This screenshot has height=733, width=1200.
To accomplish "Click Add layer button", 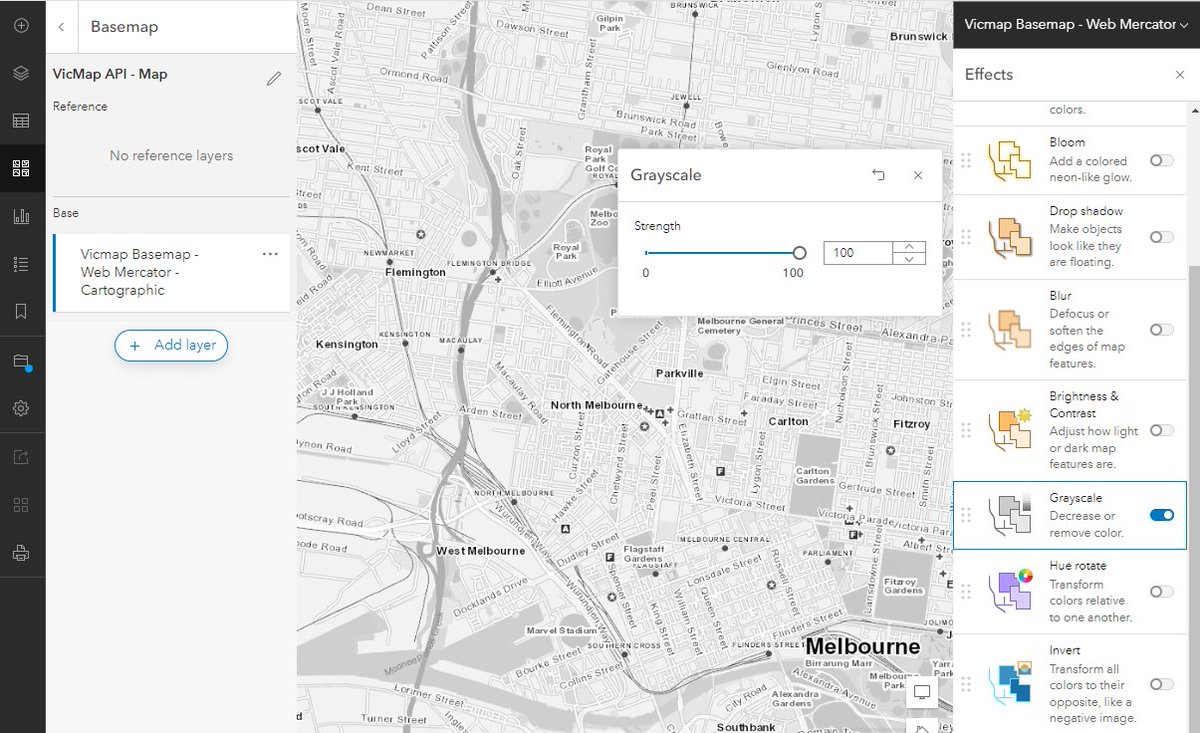I will pyautogui.click(x=171, y=345).
